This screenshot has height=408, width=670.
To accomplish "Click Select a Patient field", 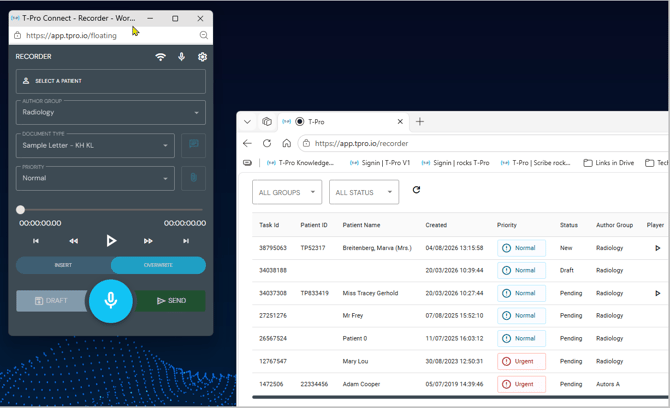I will (111, 81).
